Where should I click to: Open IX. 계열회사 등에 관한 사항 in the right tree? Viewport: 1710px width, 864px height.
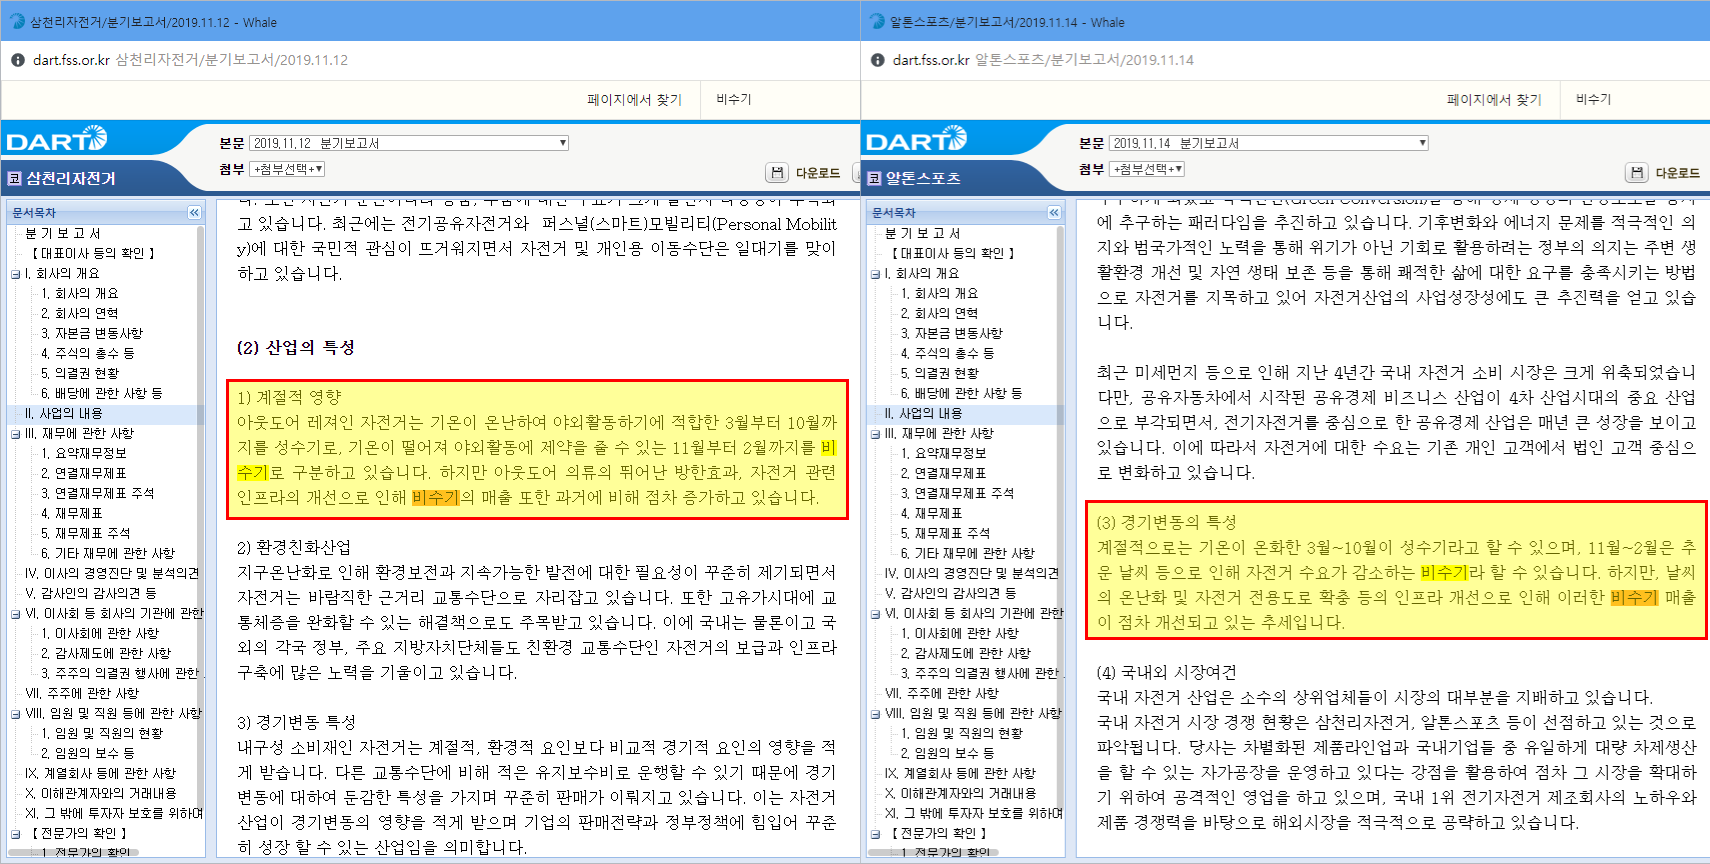(960, 773)
